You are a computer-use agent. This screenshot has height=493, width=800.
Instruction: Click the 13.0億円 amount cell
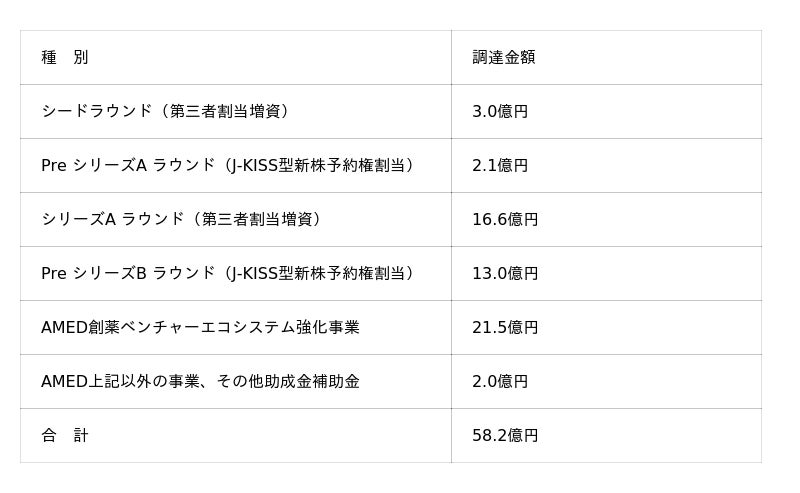click(x=505, y=274)
